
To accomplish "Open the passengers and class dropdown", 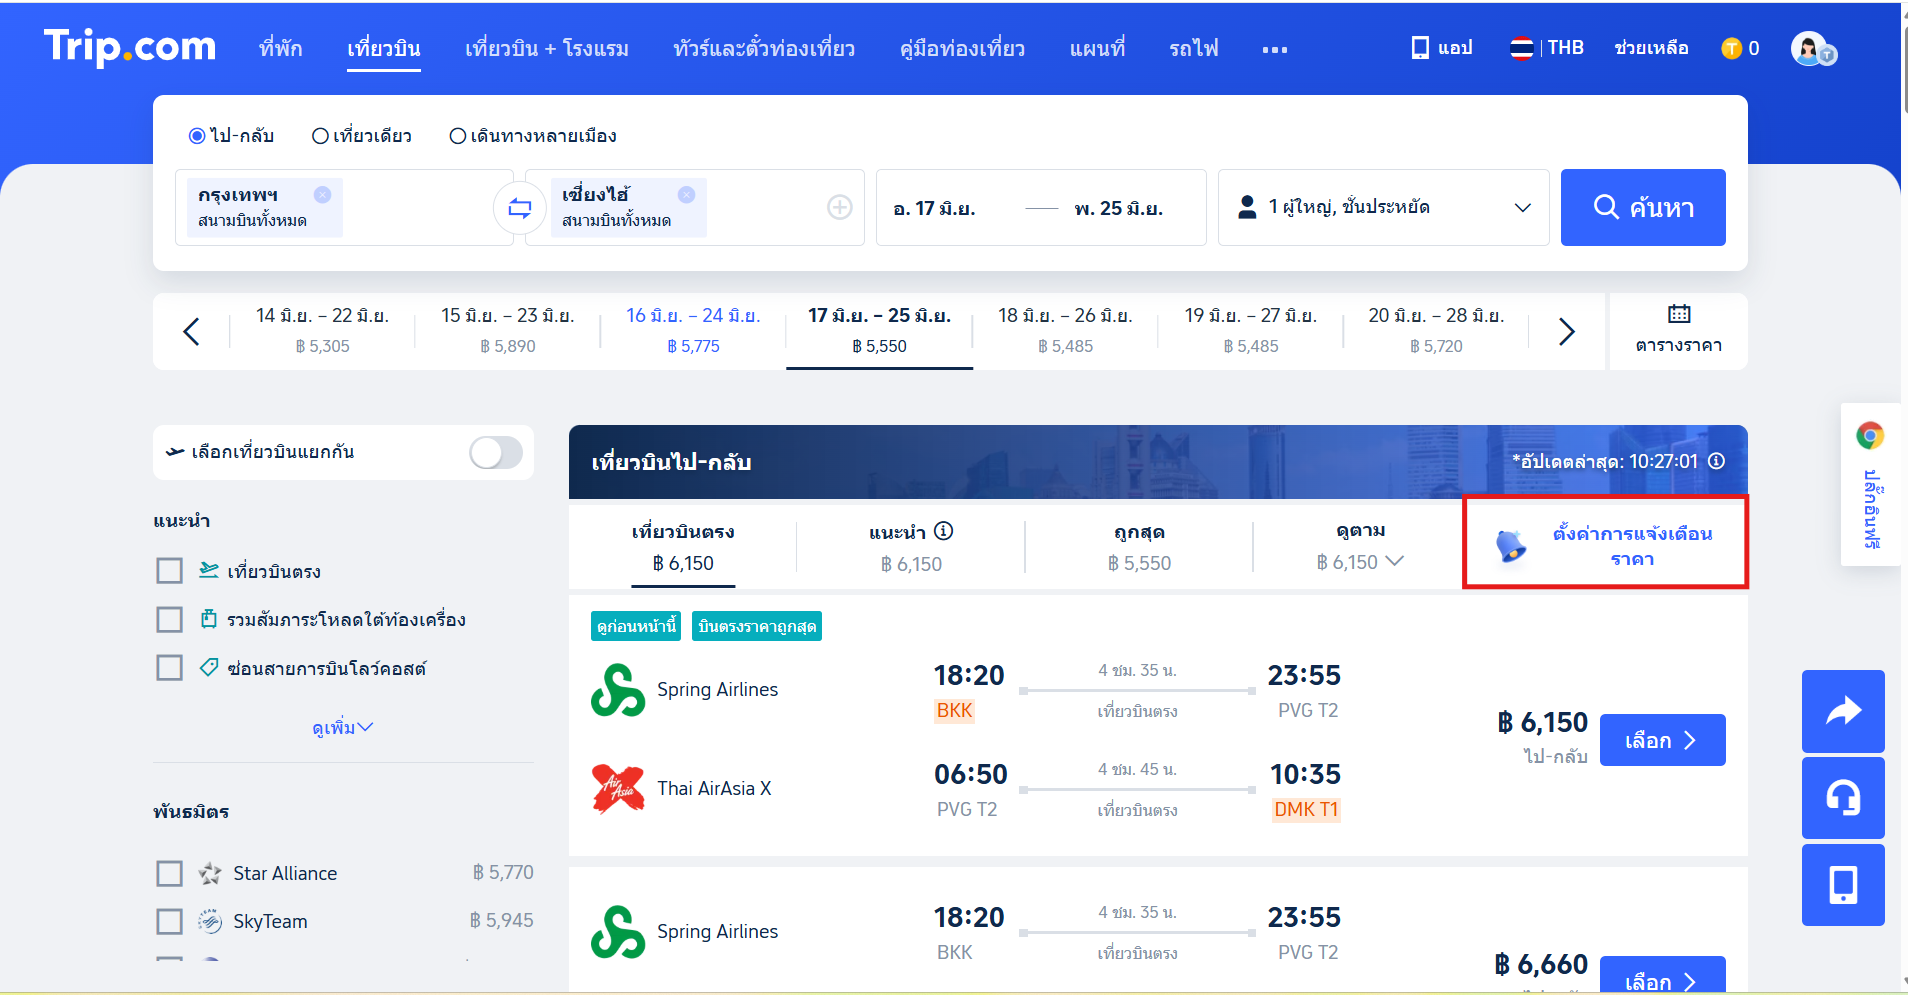I will [x=1383, y=207].
